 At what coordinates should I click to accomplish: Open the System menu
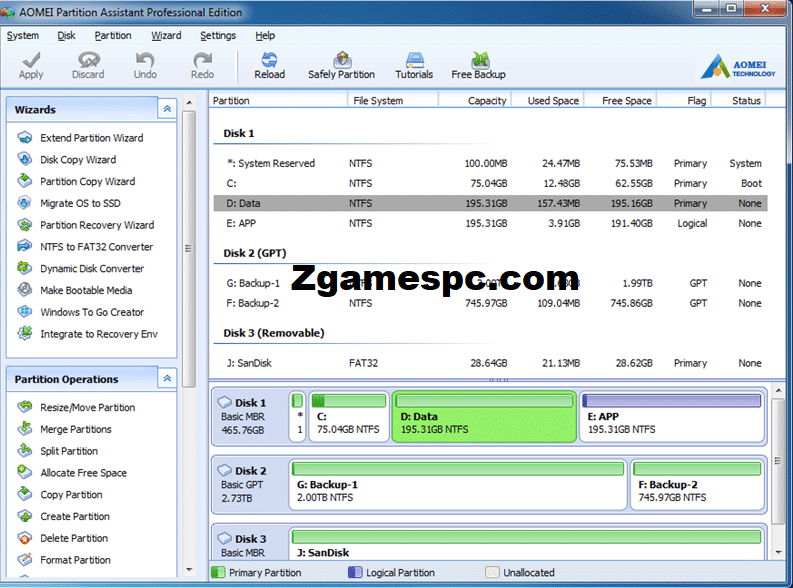(23, 35)
